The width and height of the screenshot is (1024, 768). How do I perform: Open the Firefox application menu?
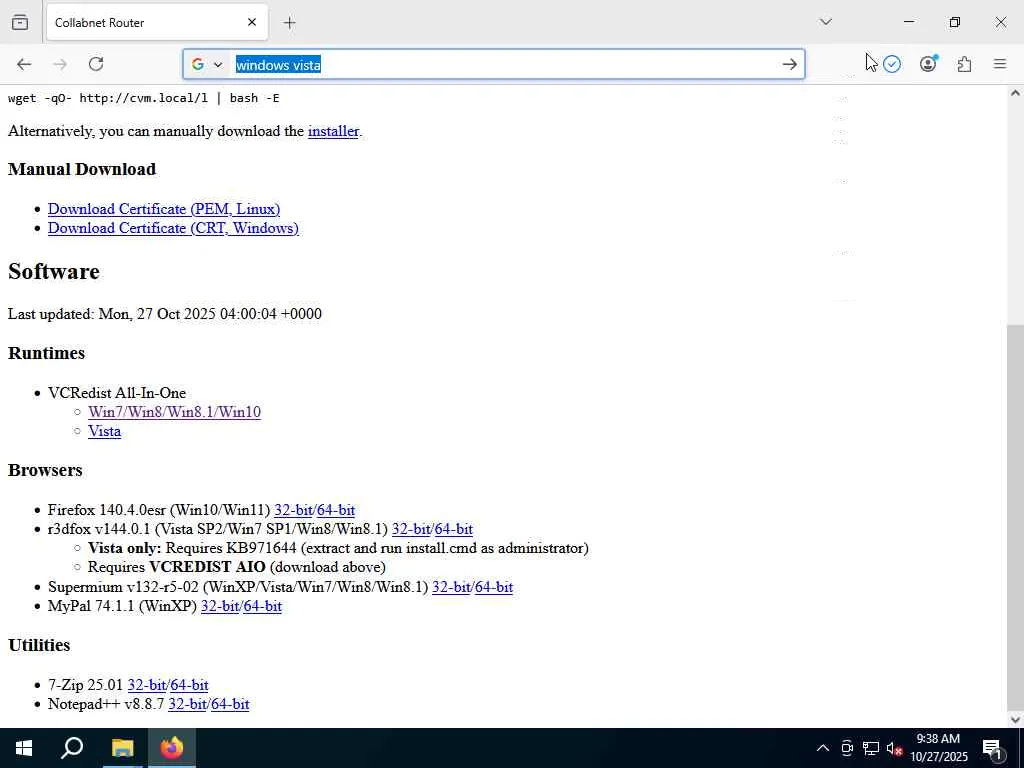tap(1000, 64)
